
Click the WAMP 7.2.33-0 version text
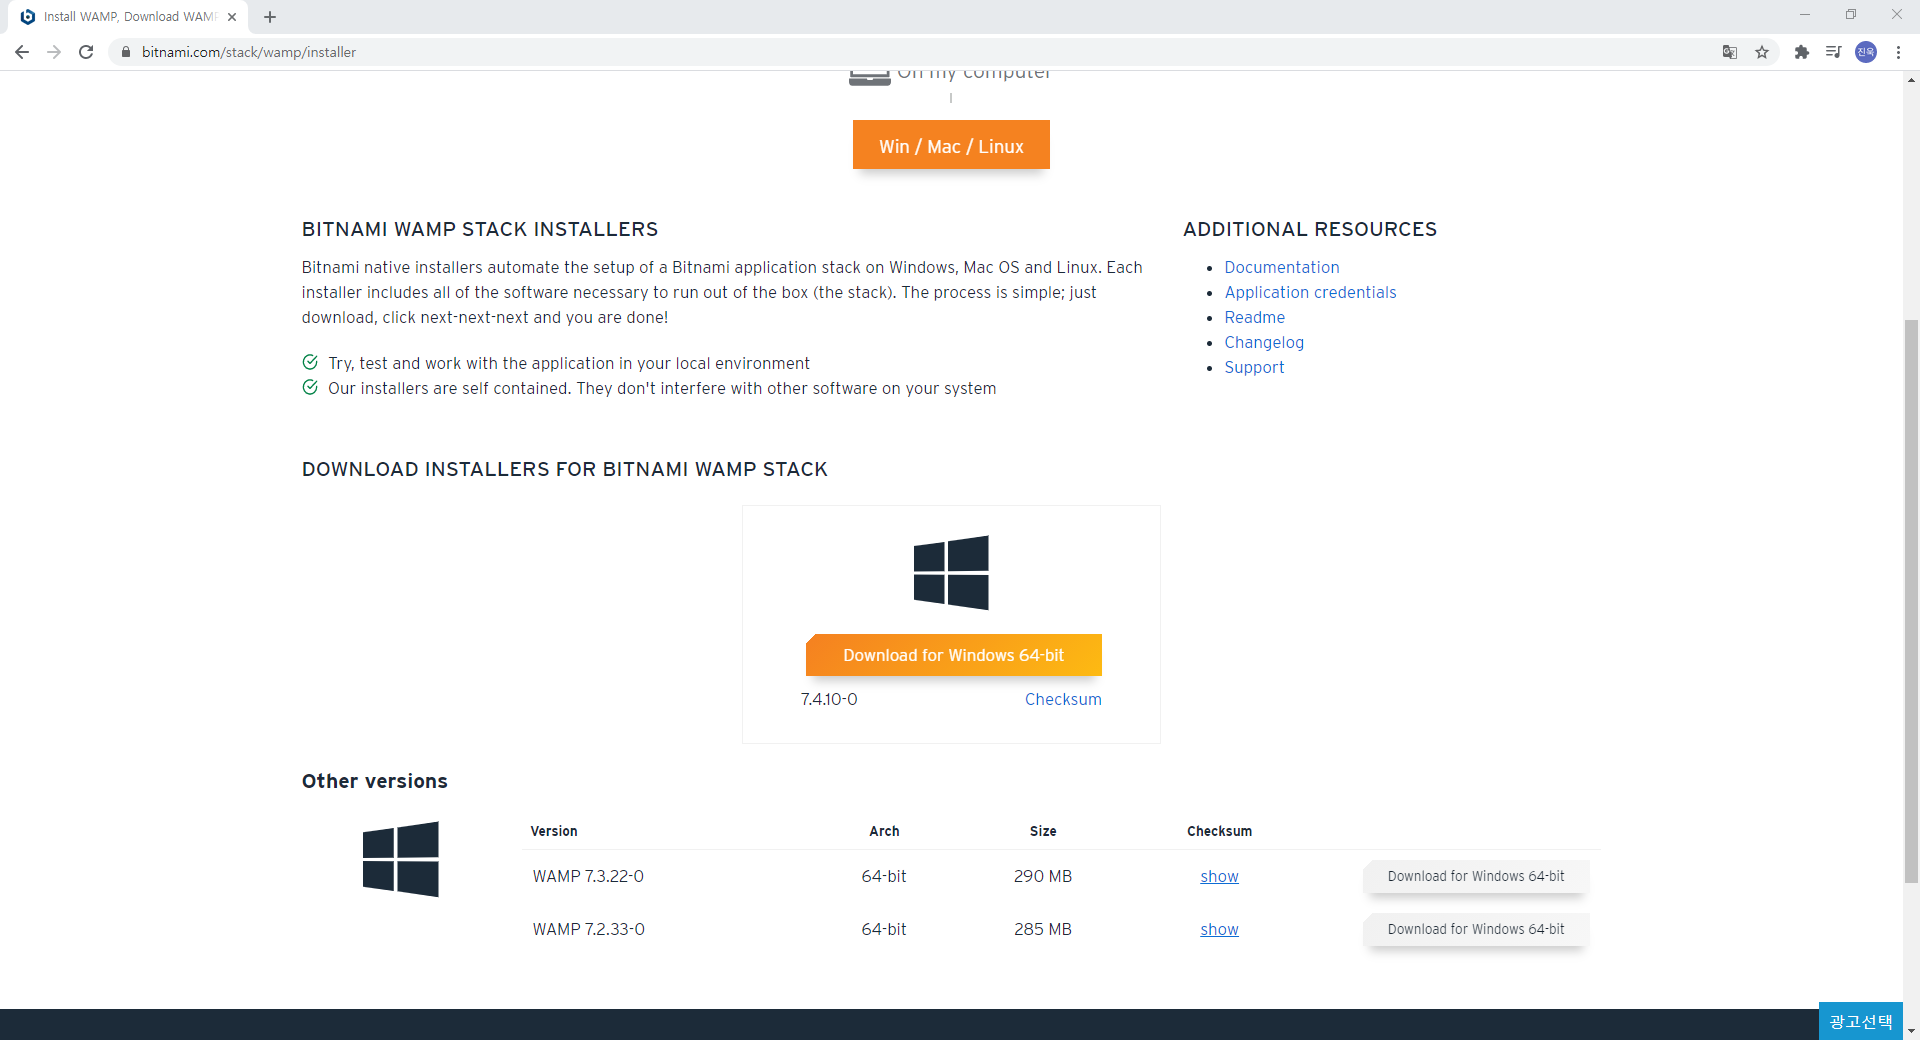pos(588,929)
